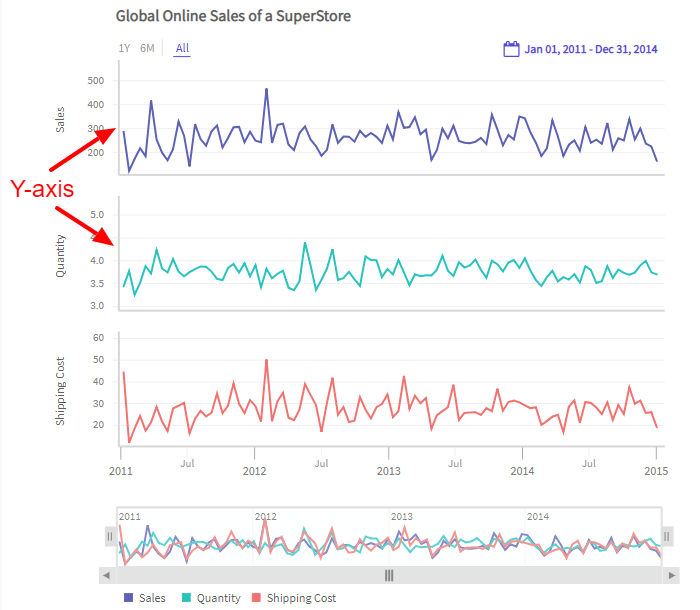700x610 pixels.
Task: Click the left navigator drag handle
Action: [110, 537]
